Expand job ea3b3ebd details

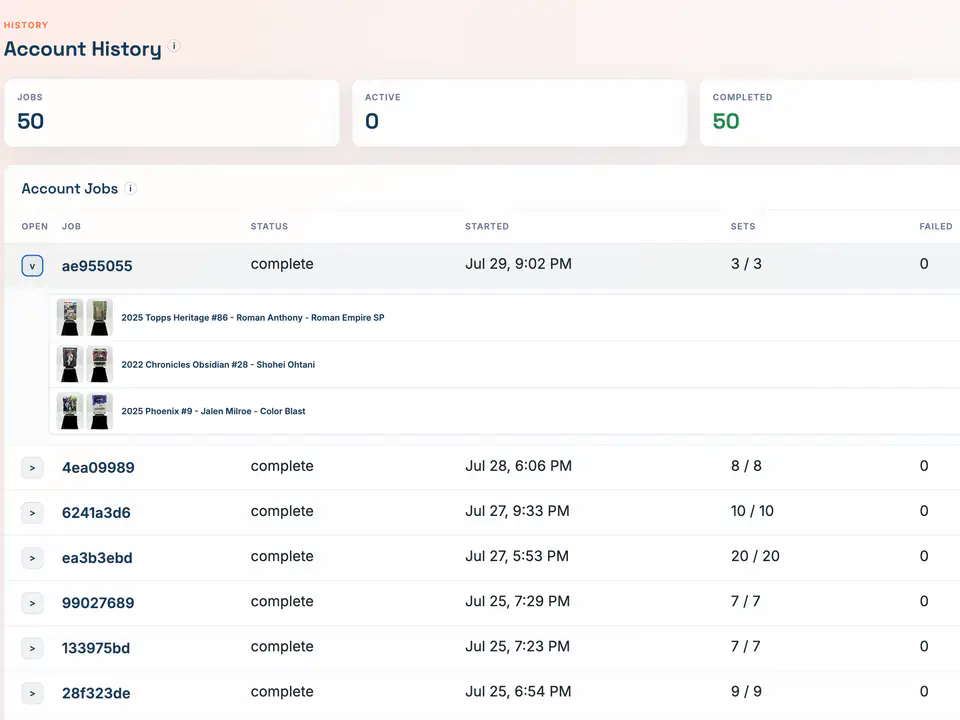[32, 558]
